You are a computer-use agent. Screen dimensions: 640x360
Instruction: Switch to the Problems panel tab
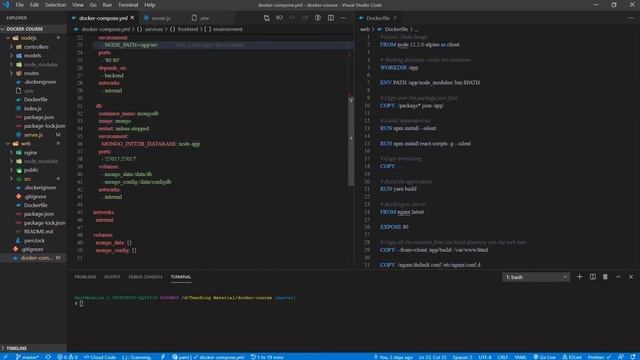click(85, 277)
